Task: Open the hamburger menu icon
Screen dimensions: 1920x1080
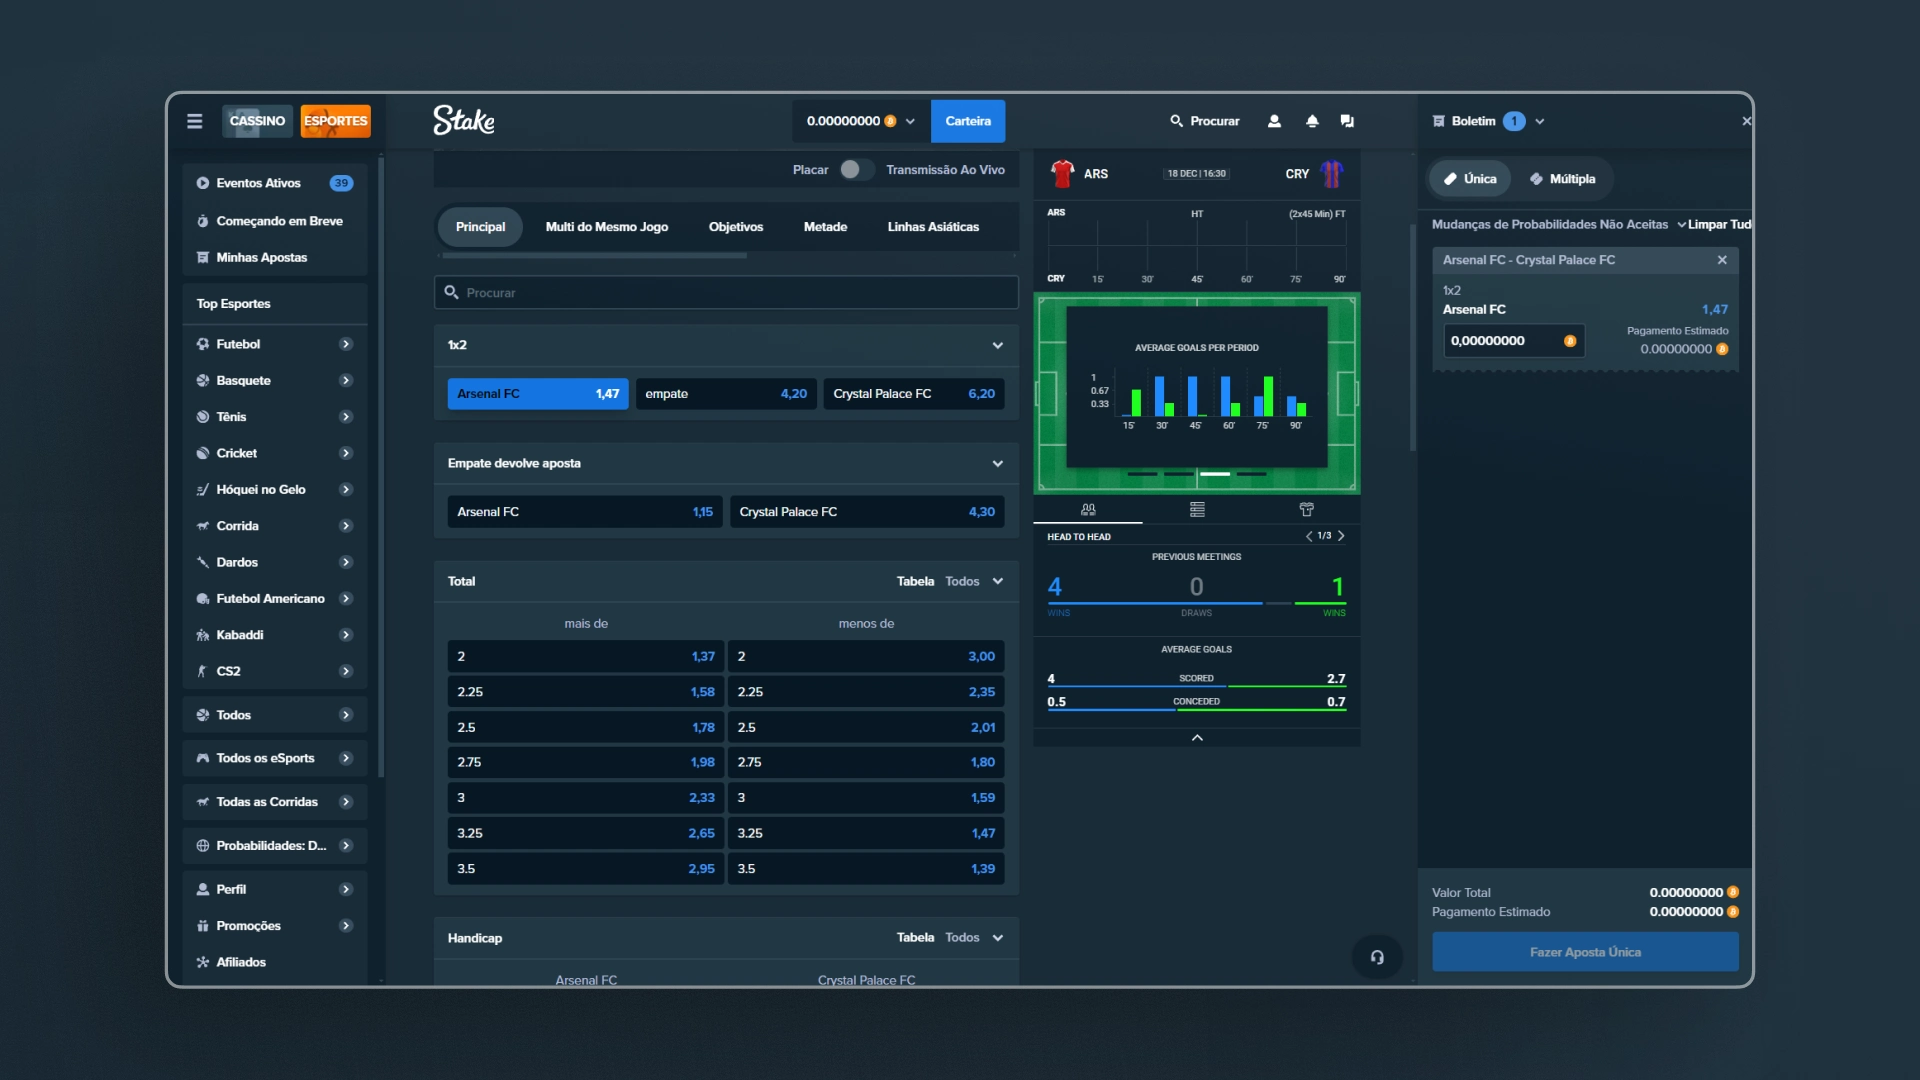Action: pyautogui.click(x=194, y=121)
